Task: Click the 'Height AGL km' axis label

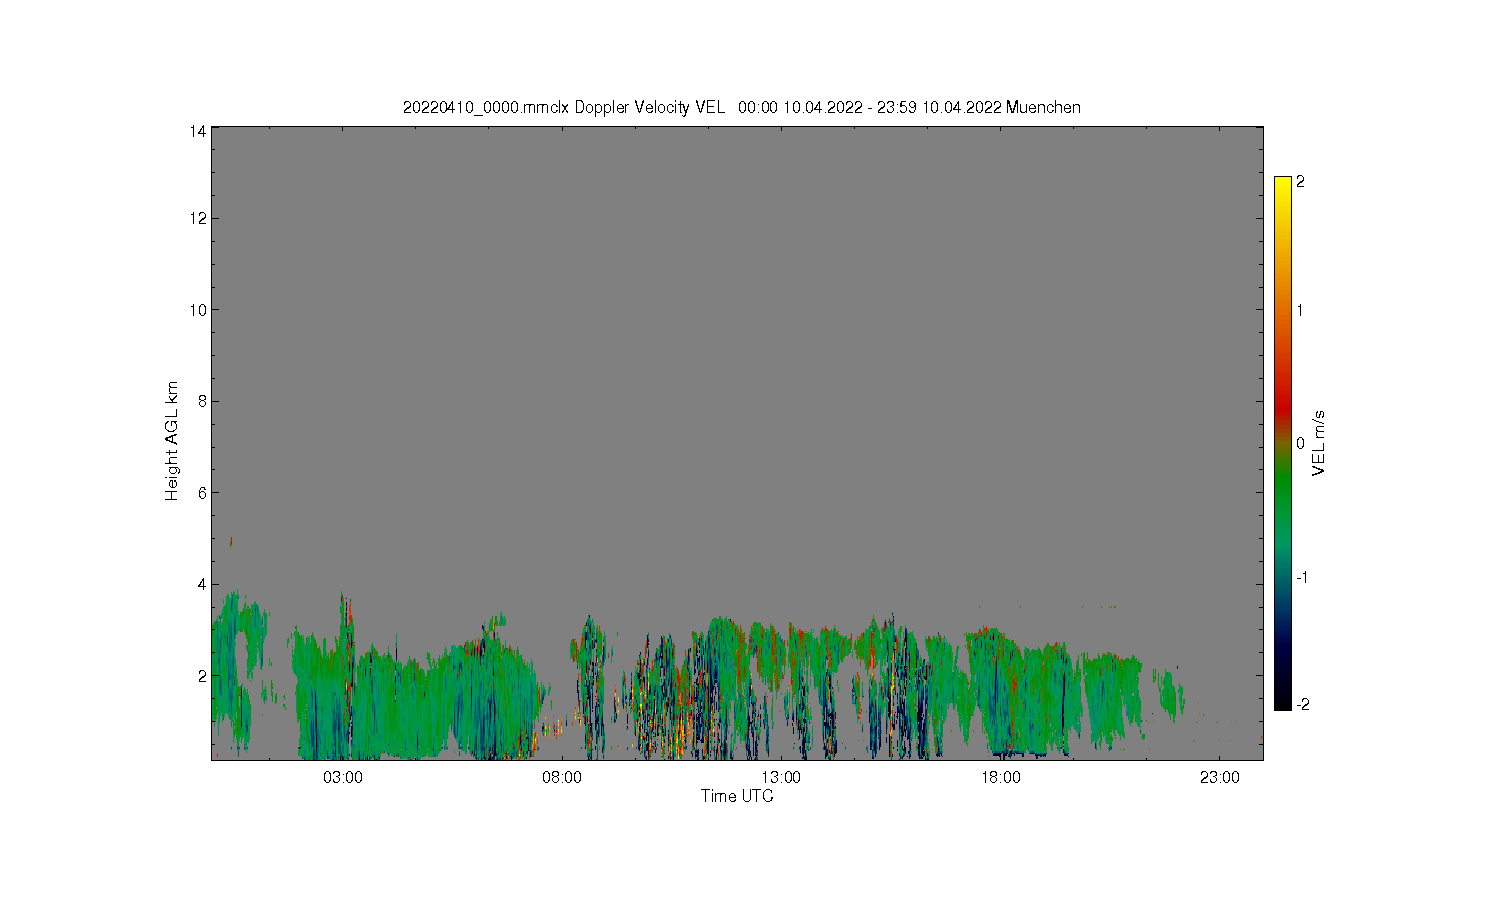Action: [x=172, y=441]
